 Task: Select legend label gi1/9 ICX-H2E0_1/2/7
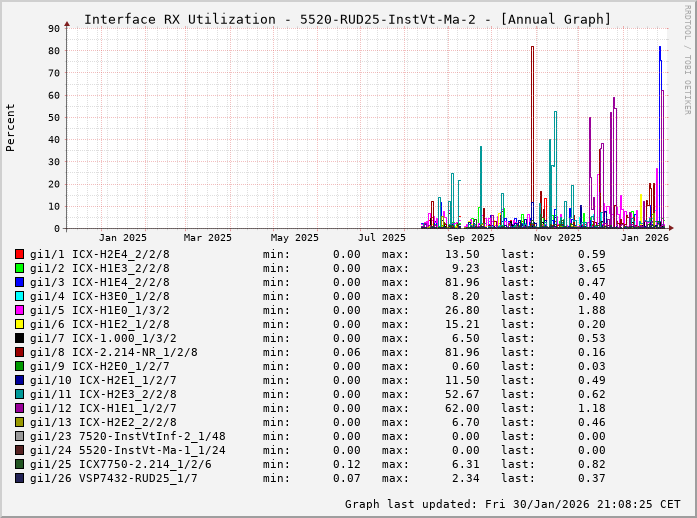coord(100,366)
